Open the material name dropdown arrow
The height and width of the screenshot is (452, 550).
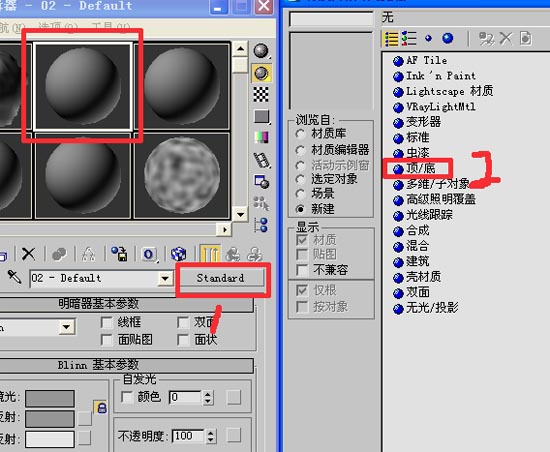pyautogui.click(x=165, y=279)
